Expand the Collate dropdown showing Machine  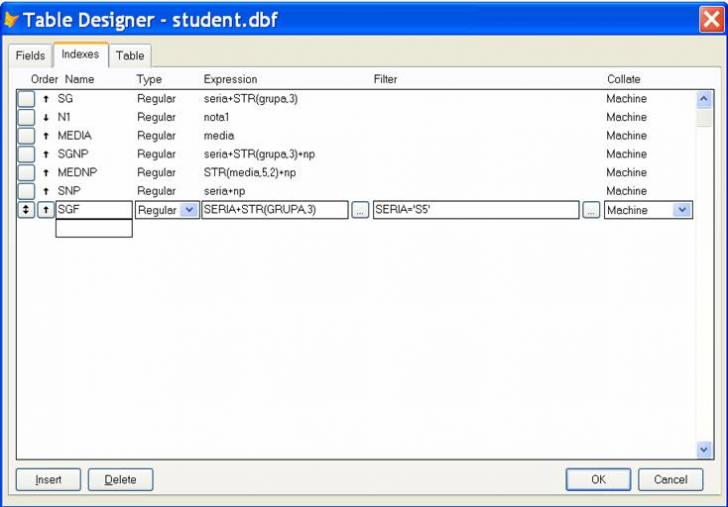click(683, 210)
